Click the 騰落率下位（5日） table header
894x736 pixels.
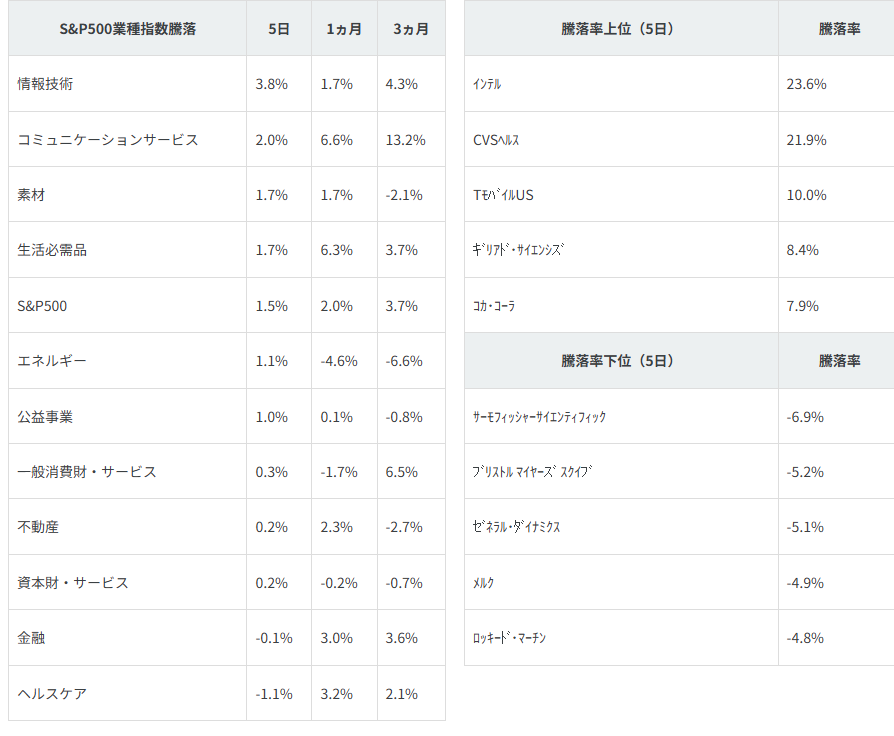coord(618,361)
